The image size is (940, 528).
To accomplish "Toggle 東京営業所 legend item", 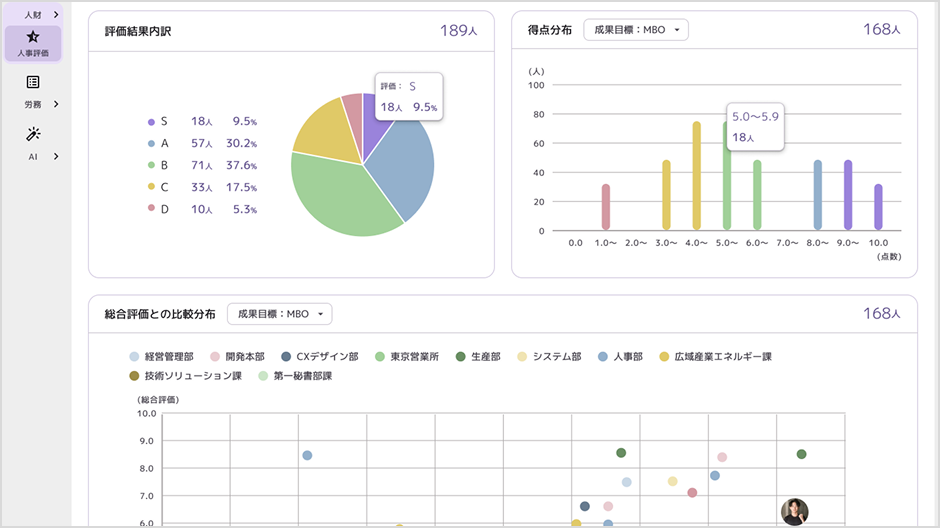I will coord(406,357).
